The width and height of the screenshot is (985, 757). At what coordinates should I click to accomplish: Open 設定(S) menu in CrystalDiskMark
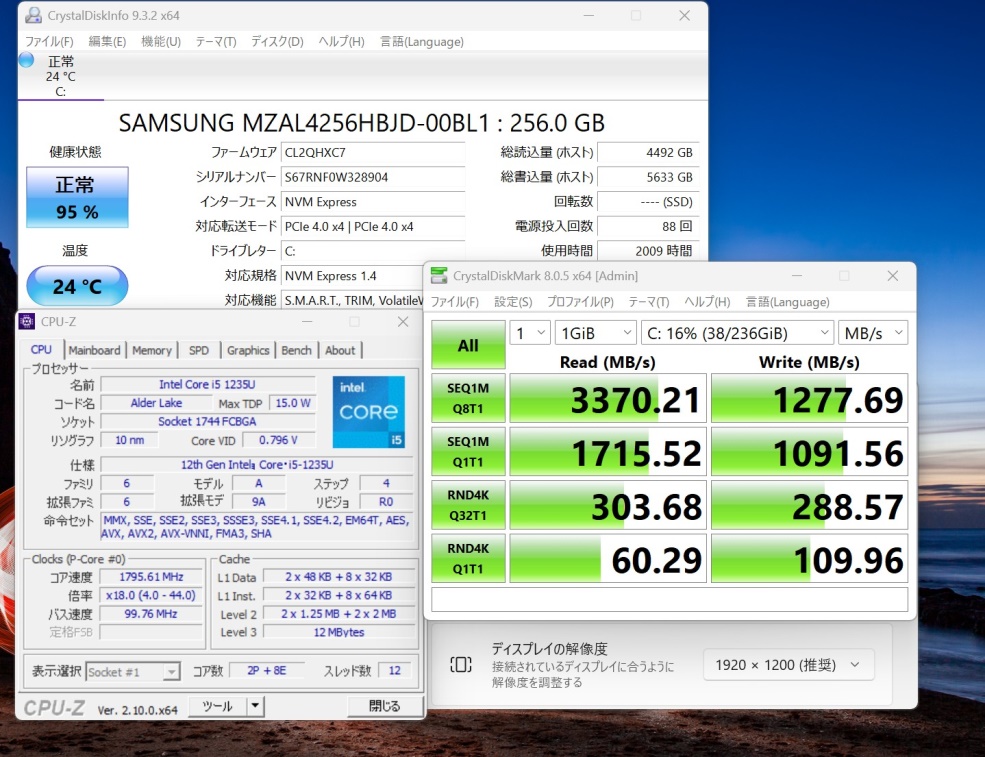[513, 302]
